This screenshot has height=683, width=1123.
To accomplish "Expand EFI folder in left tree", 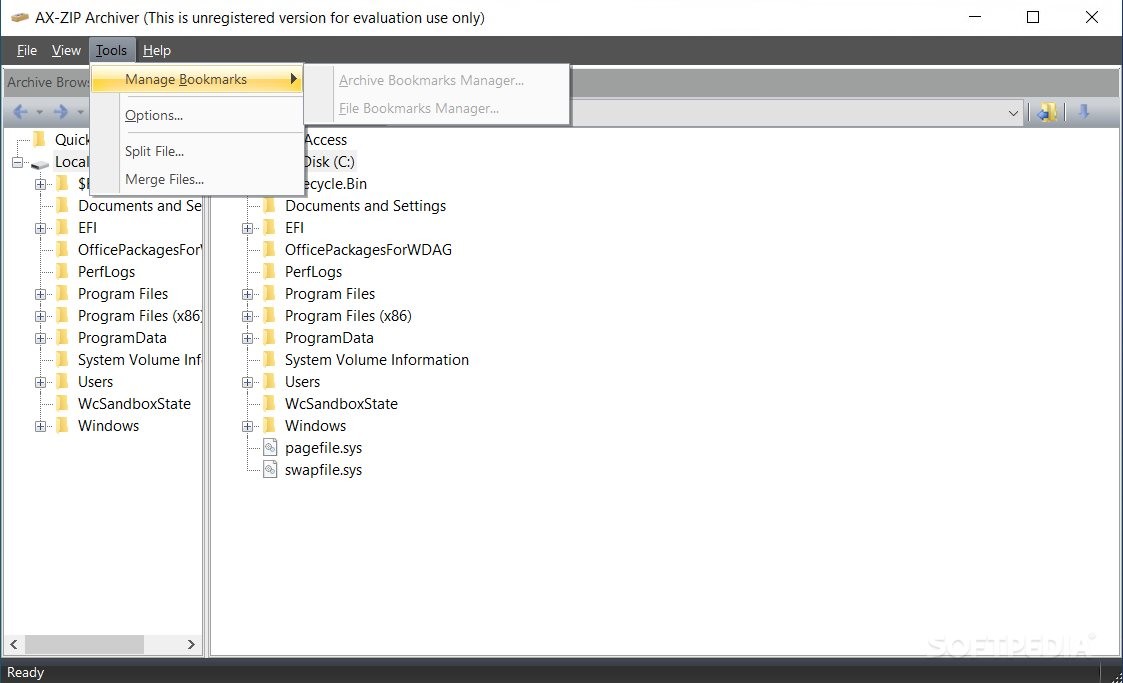I will coord(40,228).
